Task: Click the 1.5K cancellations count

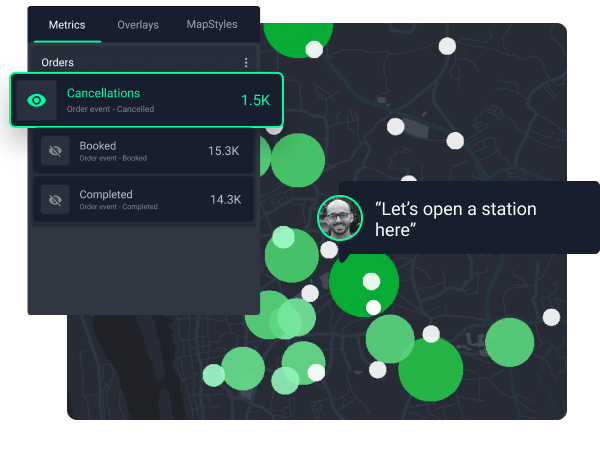Action: click(255, 101)
